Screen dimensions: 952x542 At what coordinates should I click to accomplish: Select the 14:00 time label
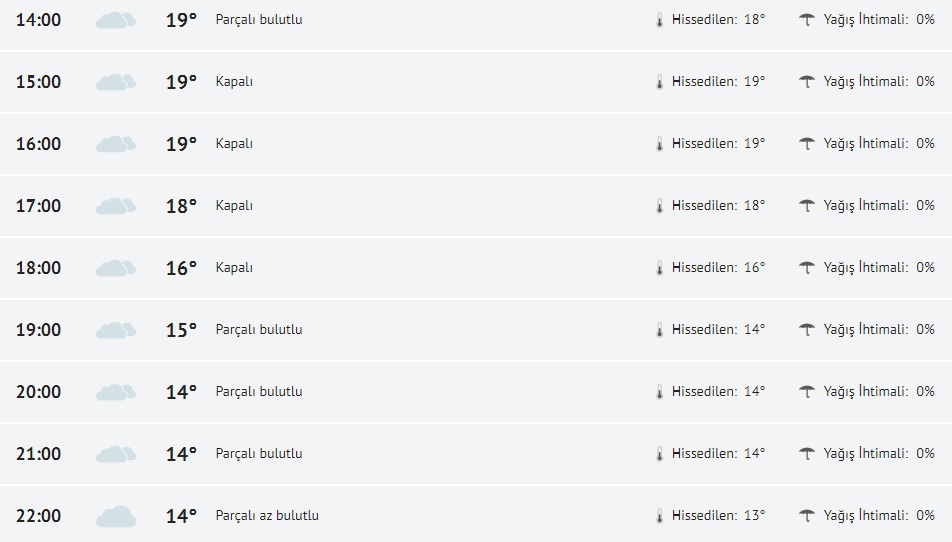[38, 20]
